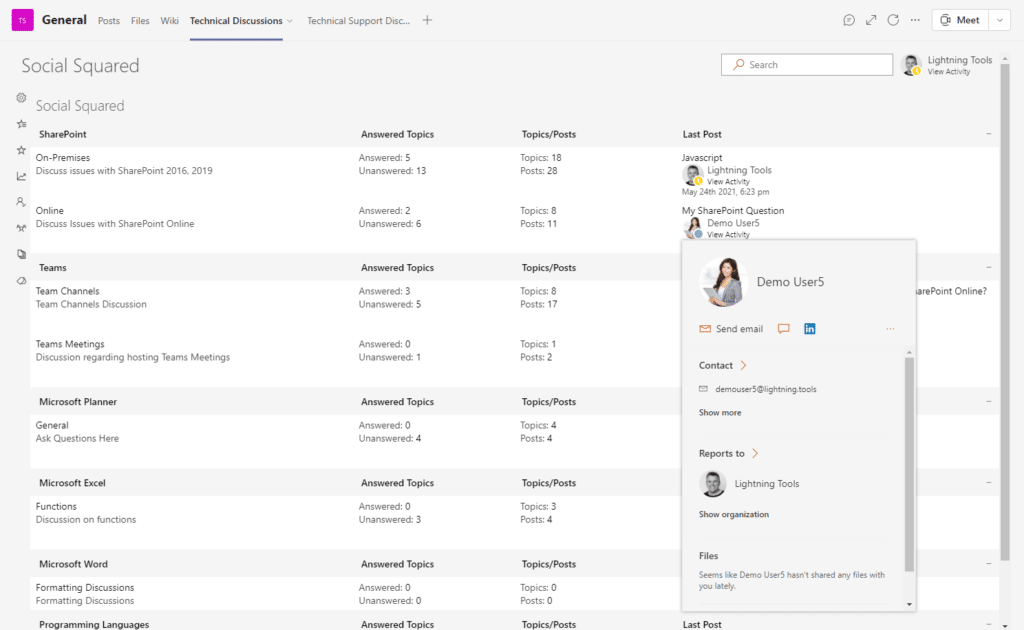Screen dimensions: 1024x630
Task: Click the Send email link
Action: pos(739,329)
